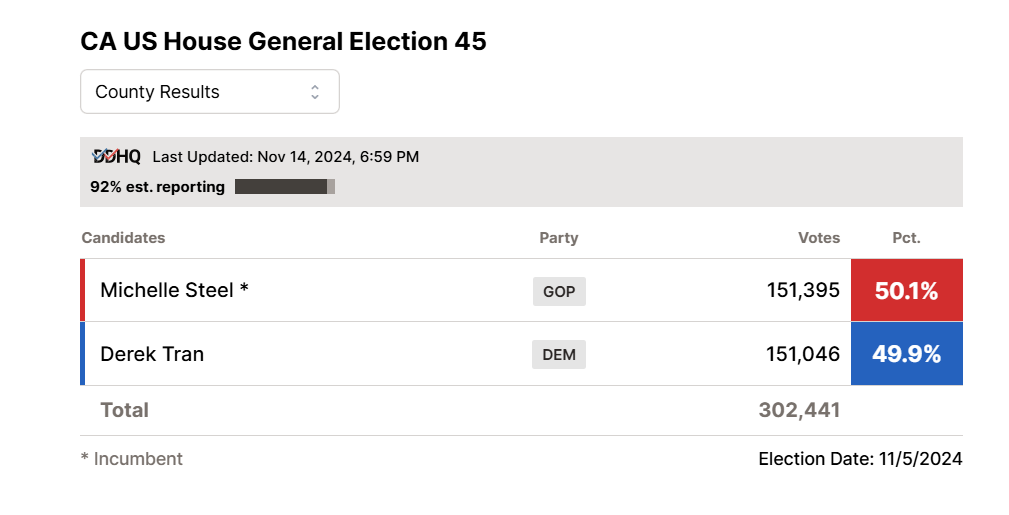The width and height of the screenshot is (1009, 515).
Task: Open the County Results dropdown
Action: point(210,92)
